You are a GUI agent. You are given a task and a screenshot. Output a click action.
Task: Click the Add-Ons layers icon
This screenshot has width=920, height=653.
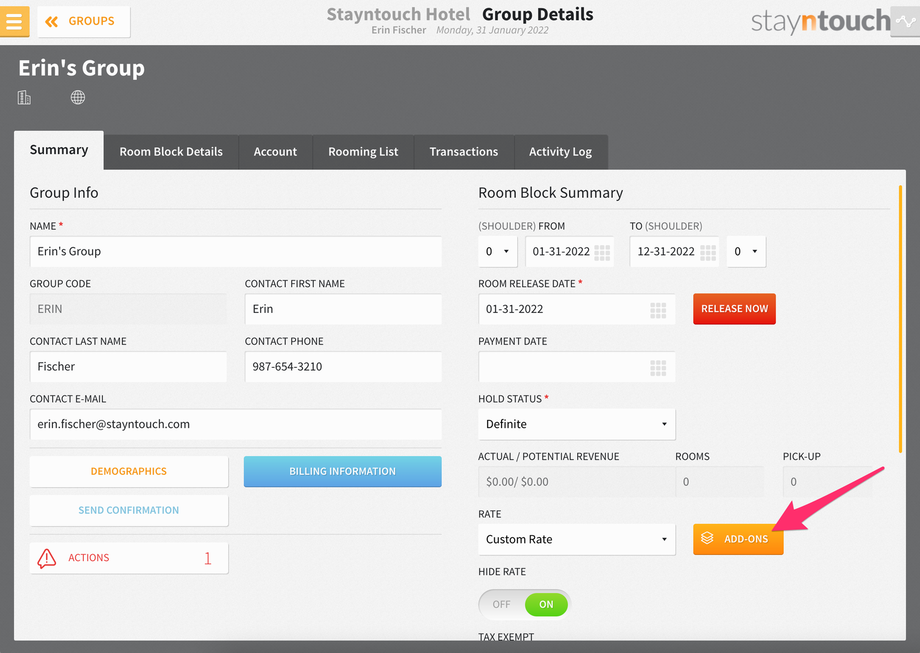click(707, 538)
